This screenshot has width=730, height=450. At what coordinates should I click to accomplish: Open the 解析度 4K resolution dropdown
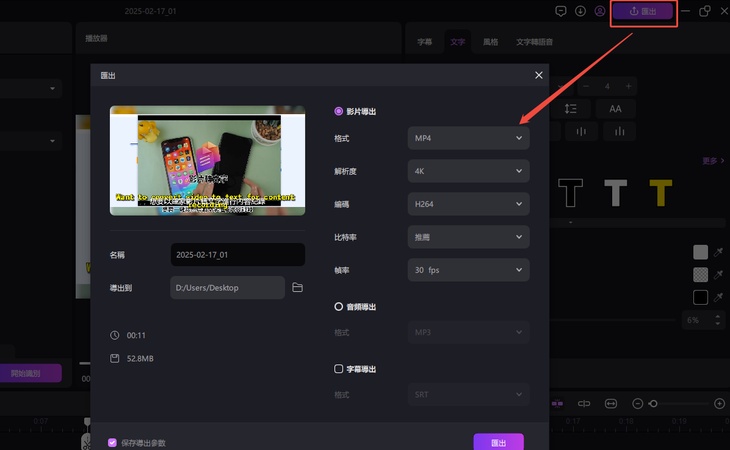pyautogui.click(x=468, y=171)
